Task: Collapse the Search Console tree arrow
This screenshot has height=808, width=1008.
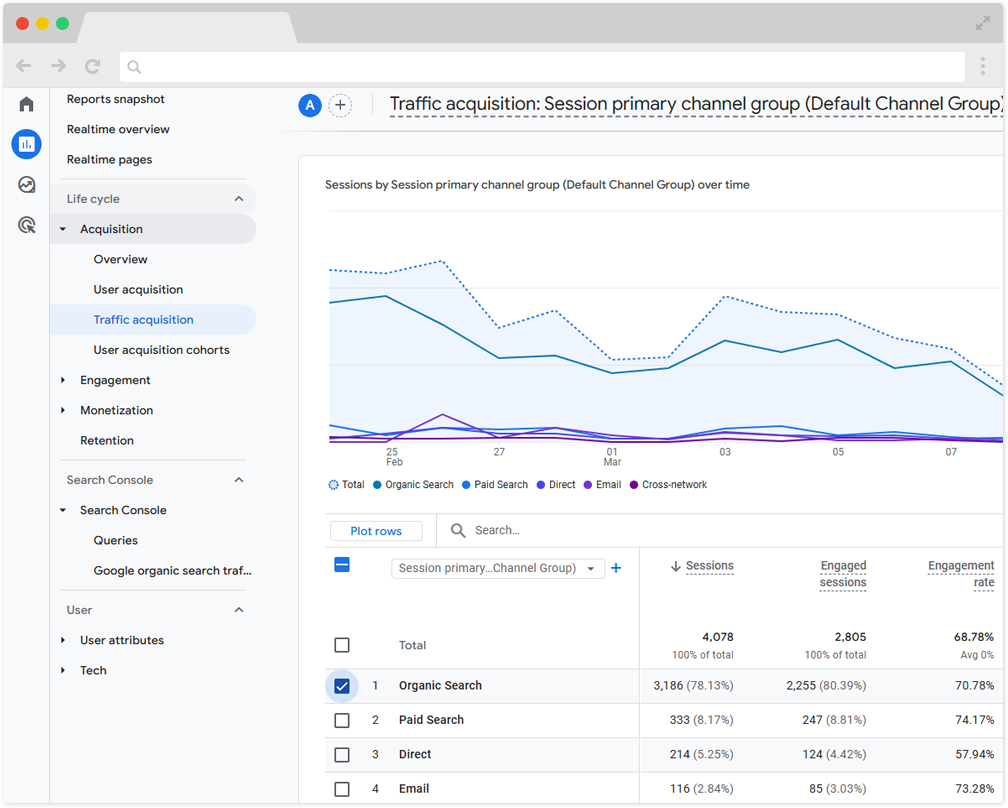Action: [63, 510]
